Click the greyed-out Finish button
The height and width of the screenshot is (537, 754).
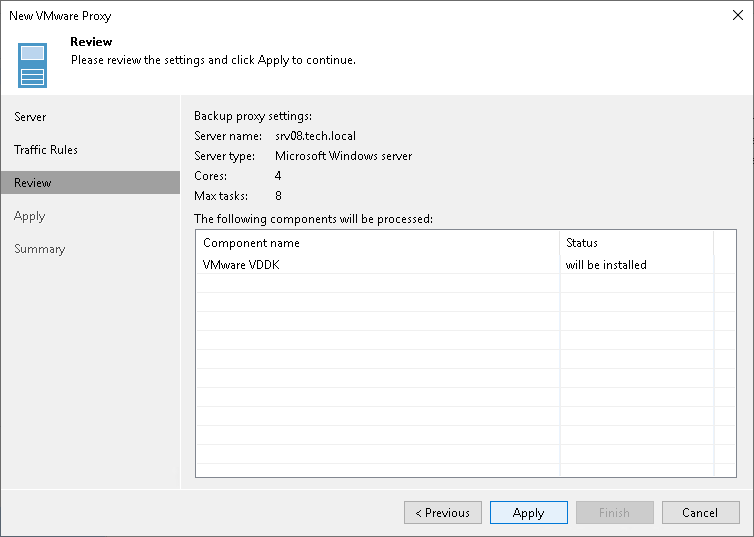point(615,512)
